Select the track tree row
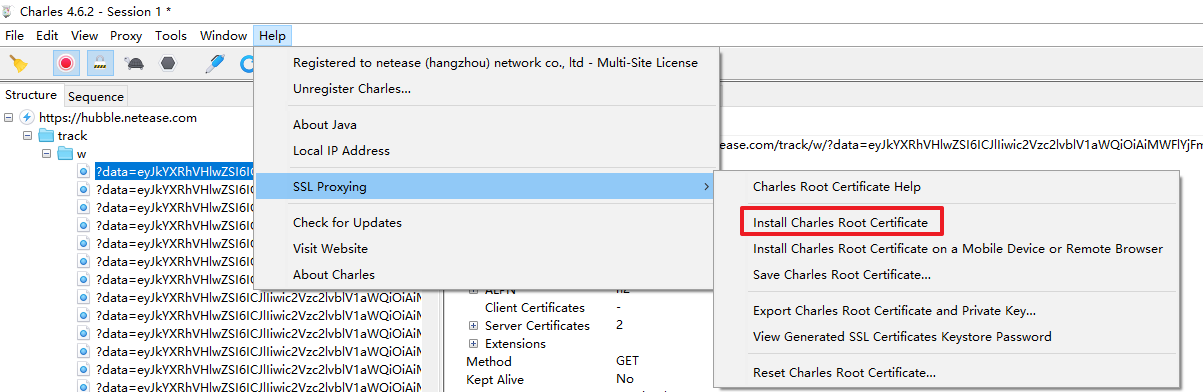 coord(72,135)
